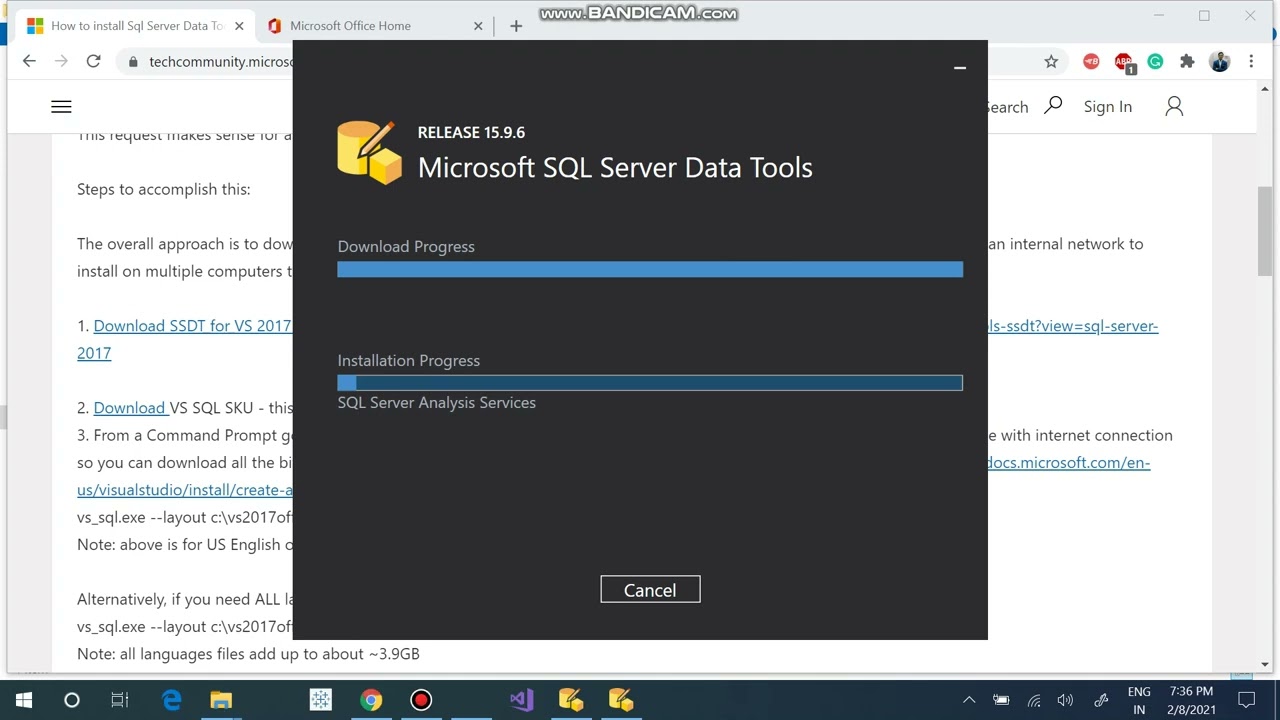Click the 'RELEASE 15.9.6' text in installer
Viewport: 1280px width, 720px height.
(x=471, y=132)
